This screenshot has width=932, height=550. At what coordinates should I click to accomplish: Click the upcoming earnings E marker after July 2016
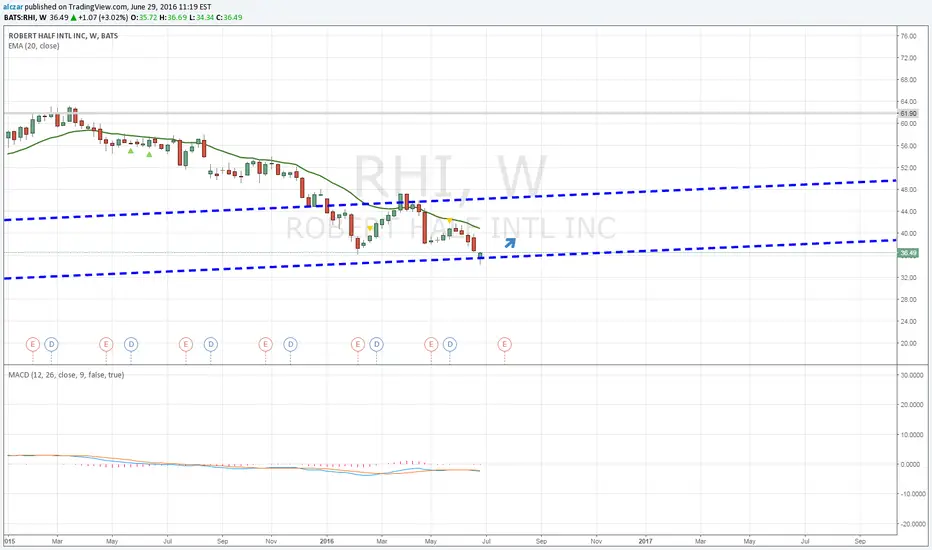pyautogui.click(x=505, y=344)
